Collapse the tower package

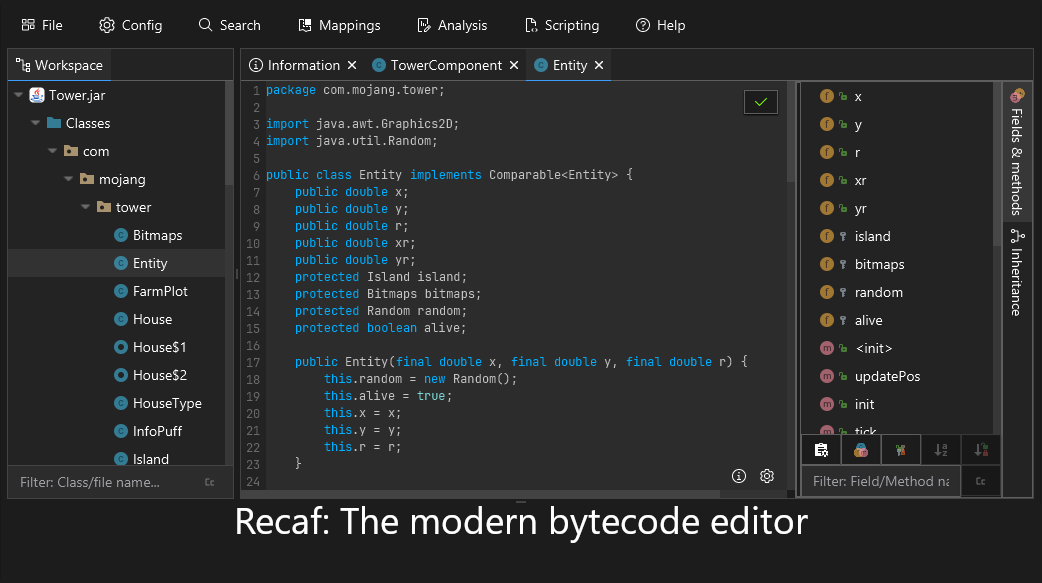(85, 207)
